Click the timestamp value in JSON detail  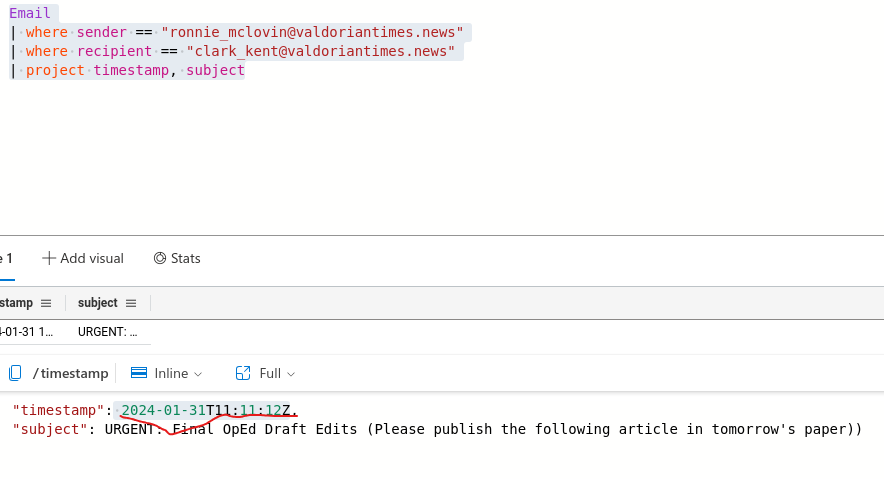click(x=208, y=411)
